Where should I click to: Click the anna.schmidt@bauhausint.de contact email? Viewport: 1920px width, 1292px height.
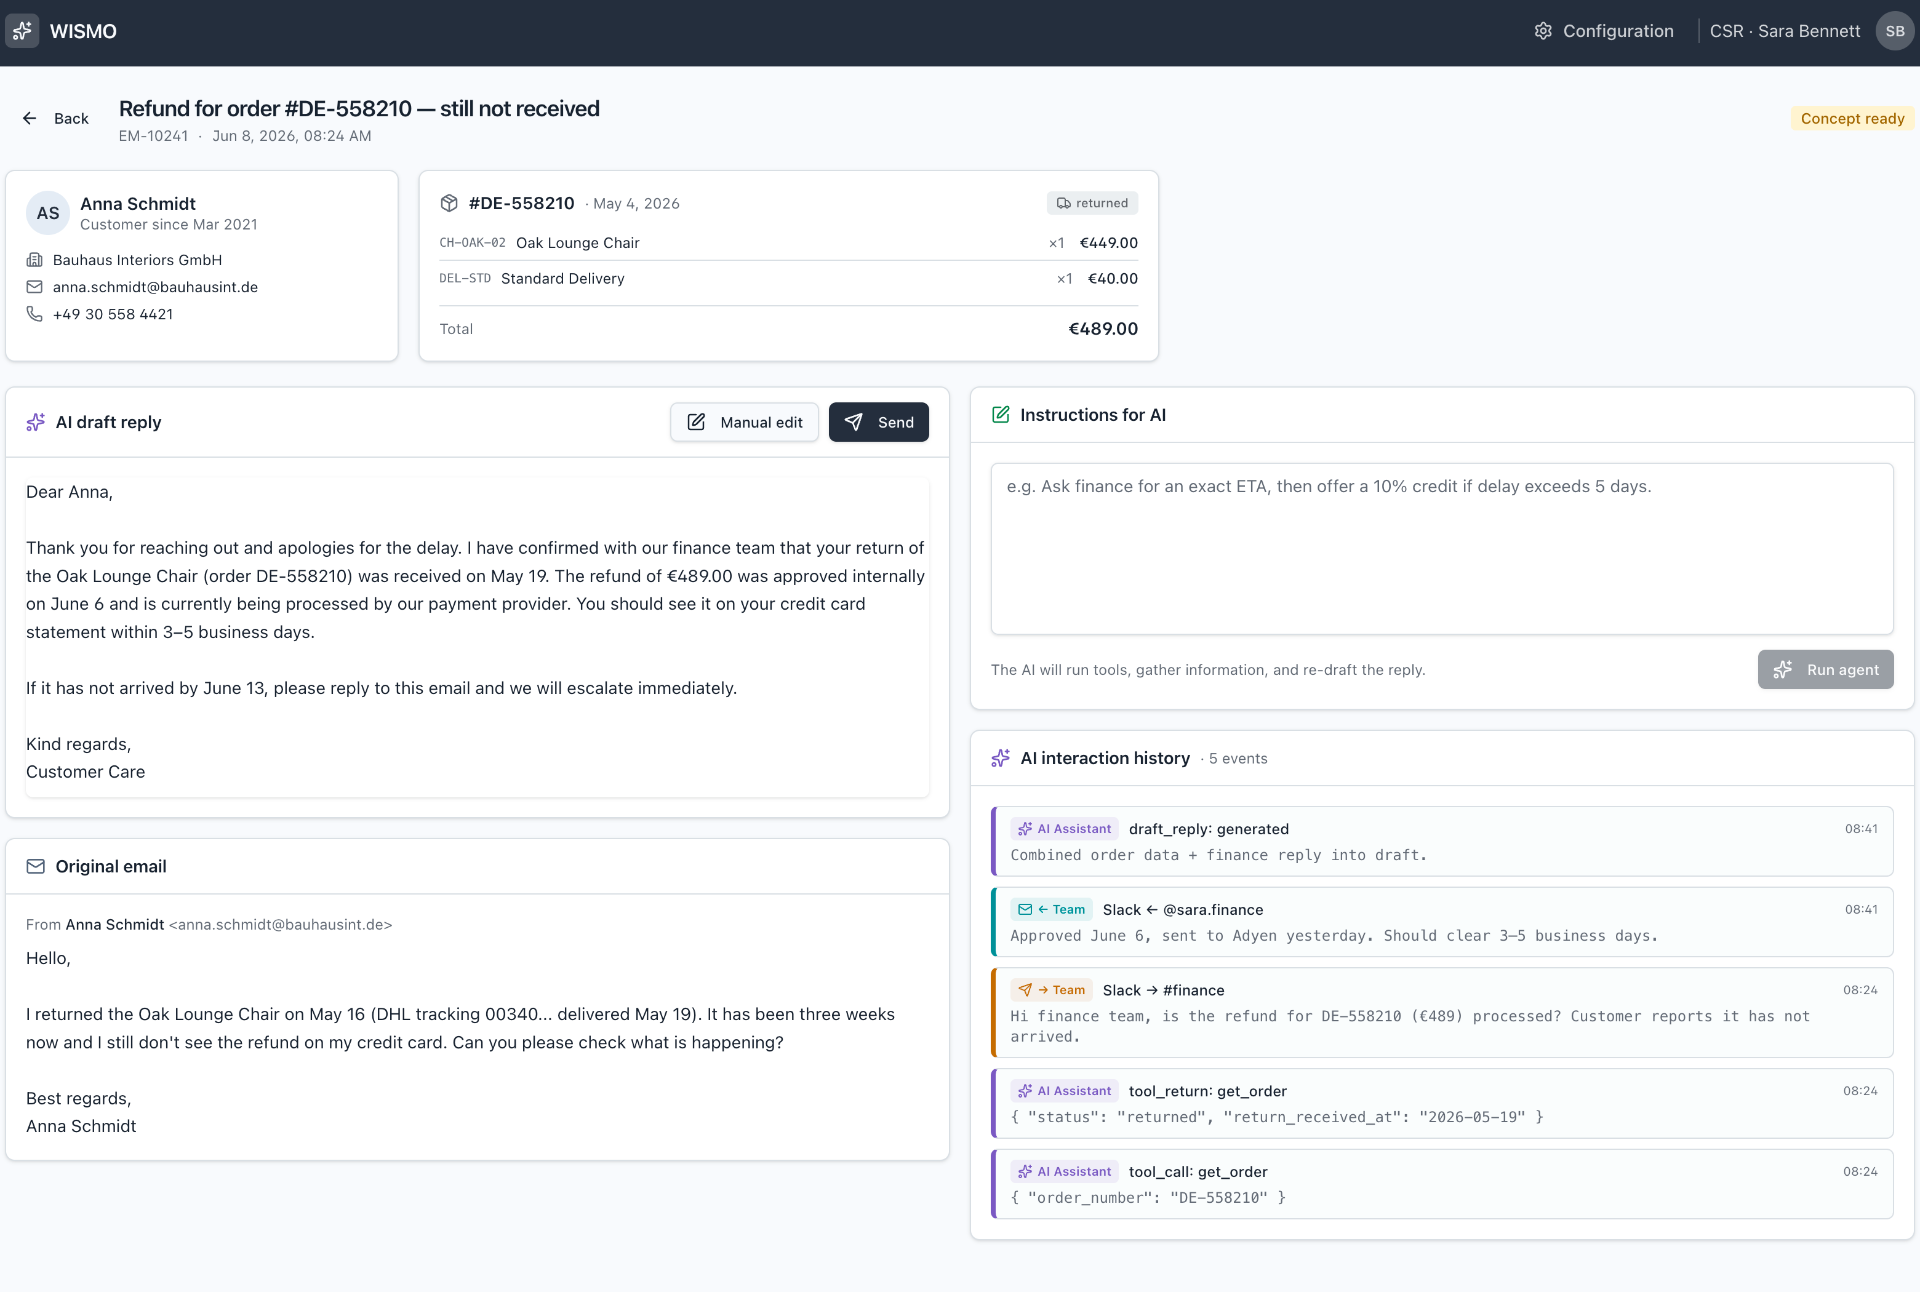[x=155, y=287]
